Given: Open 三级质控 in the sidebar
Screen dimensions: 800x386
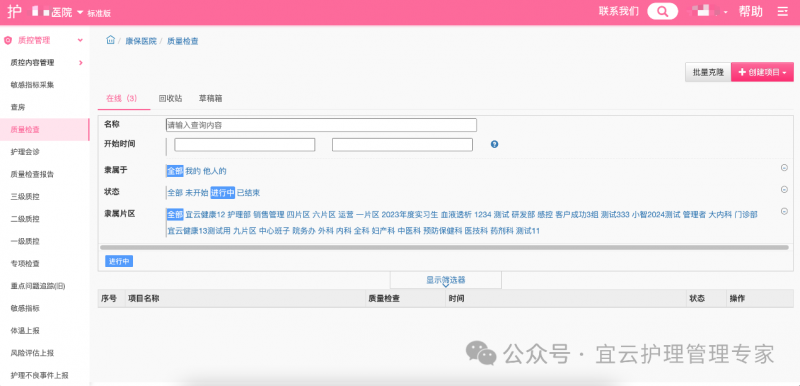Looking at the screenshot, I should [x=25, y=196].
